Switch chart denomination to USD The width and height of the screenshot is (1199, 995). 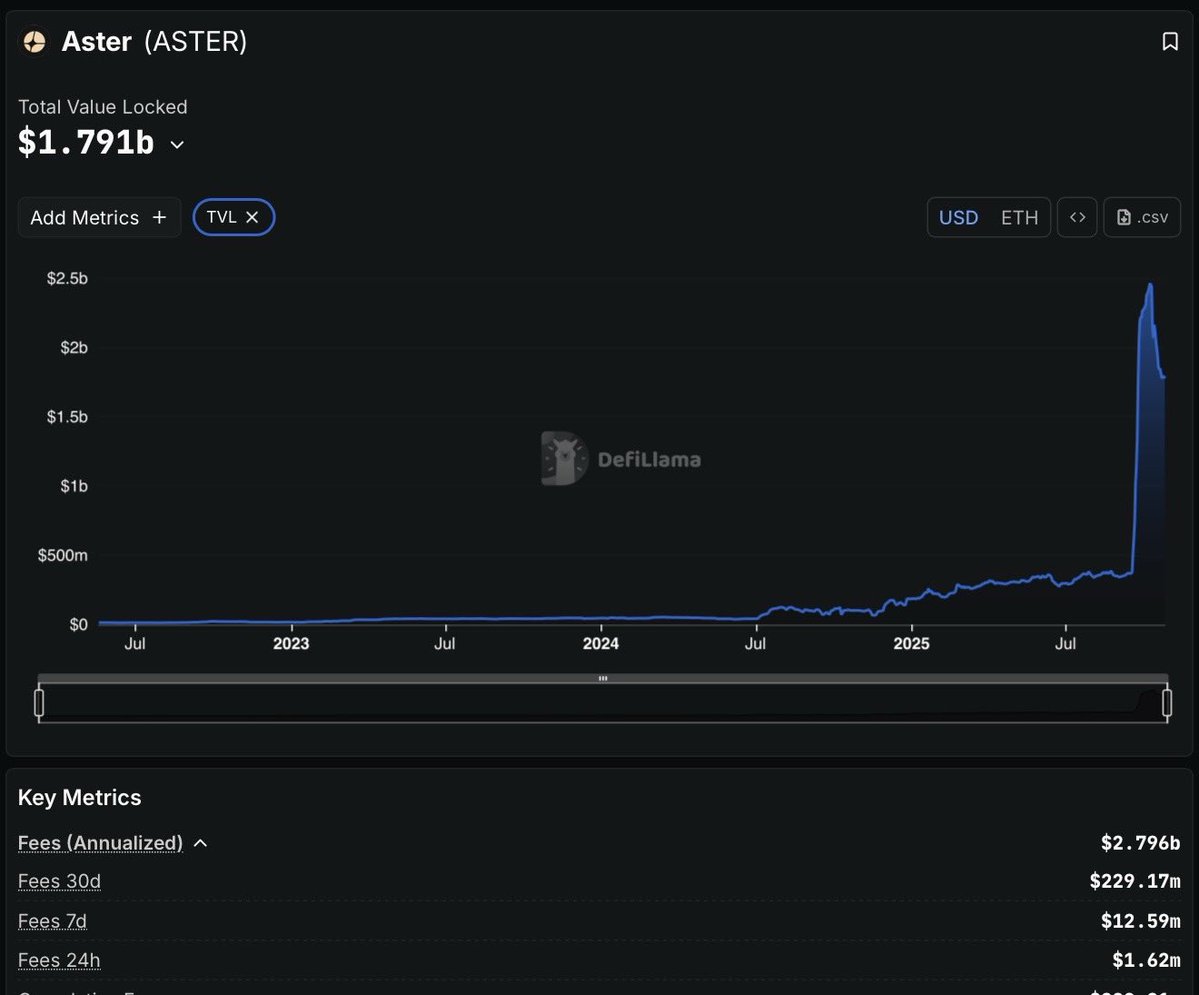(958, 217)
